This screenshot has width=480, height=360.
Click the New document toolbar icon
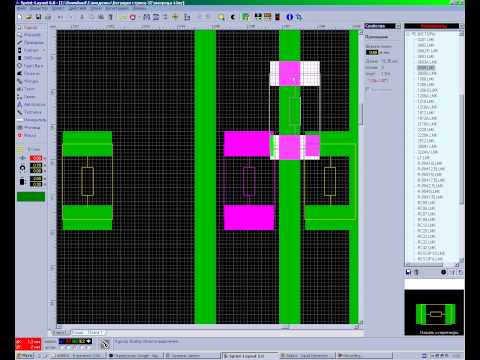pos(20,17)
